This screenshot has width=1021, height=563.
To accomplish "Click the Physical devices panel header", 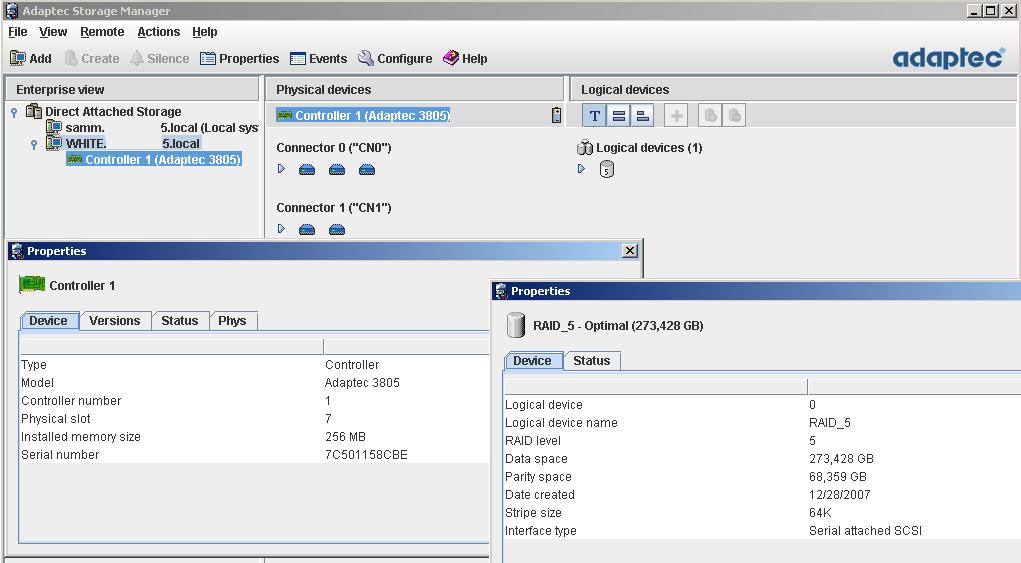I will [x=414, y=90].
